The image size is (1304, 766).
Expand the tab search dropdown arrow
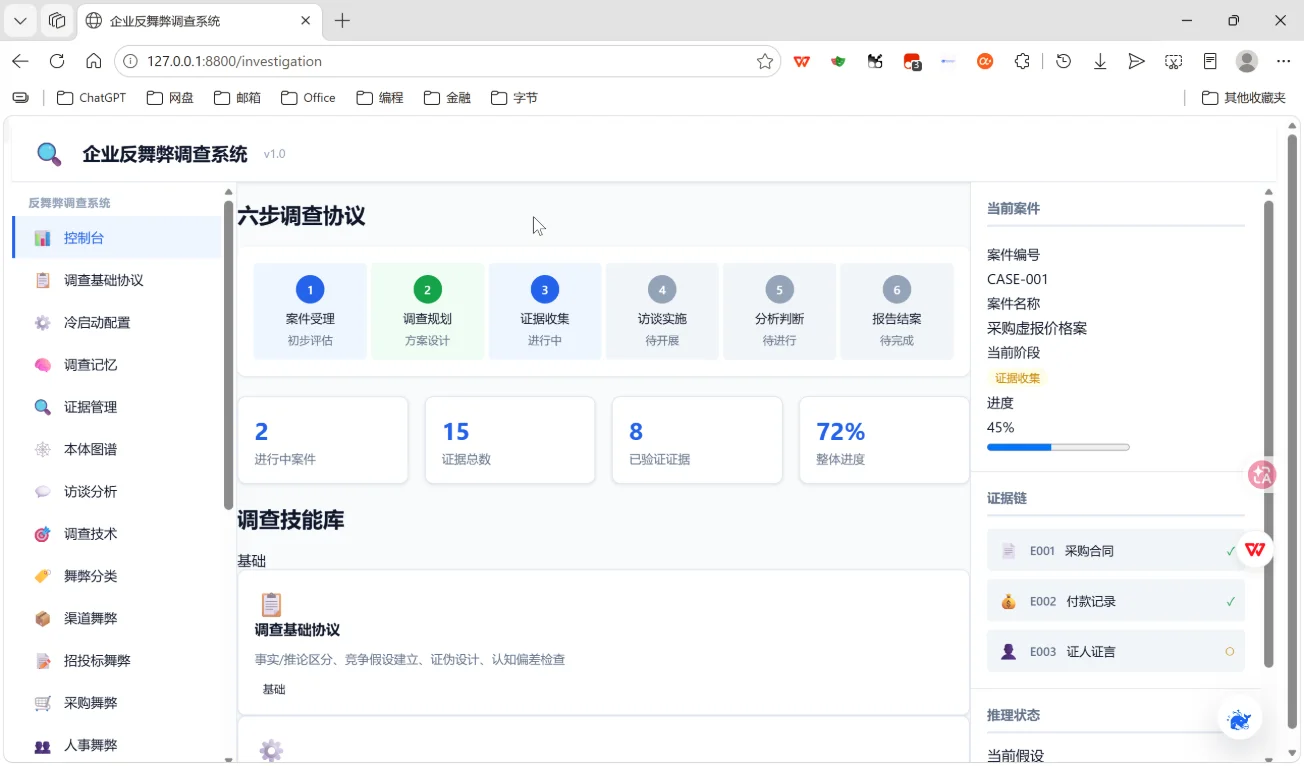(x=20, y=20)
